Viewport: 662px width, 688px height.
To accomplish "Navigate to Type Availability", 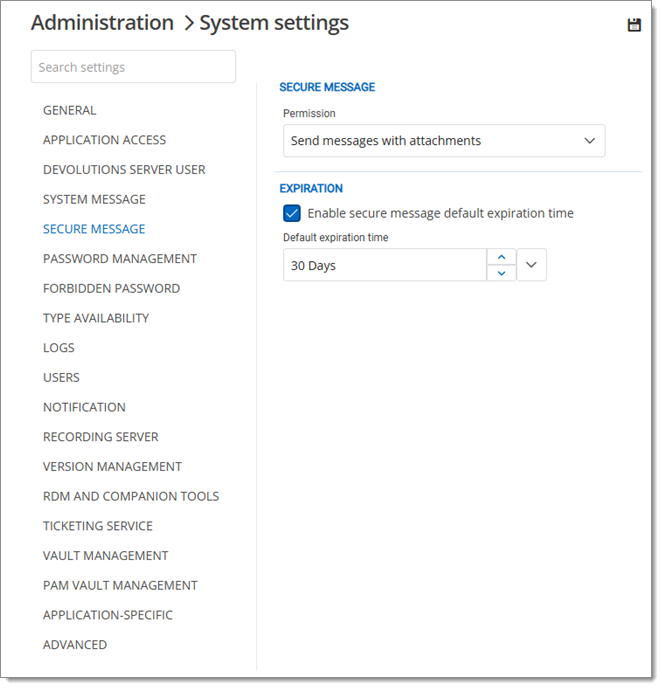I will [96, 318].
